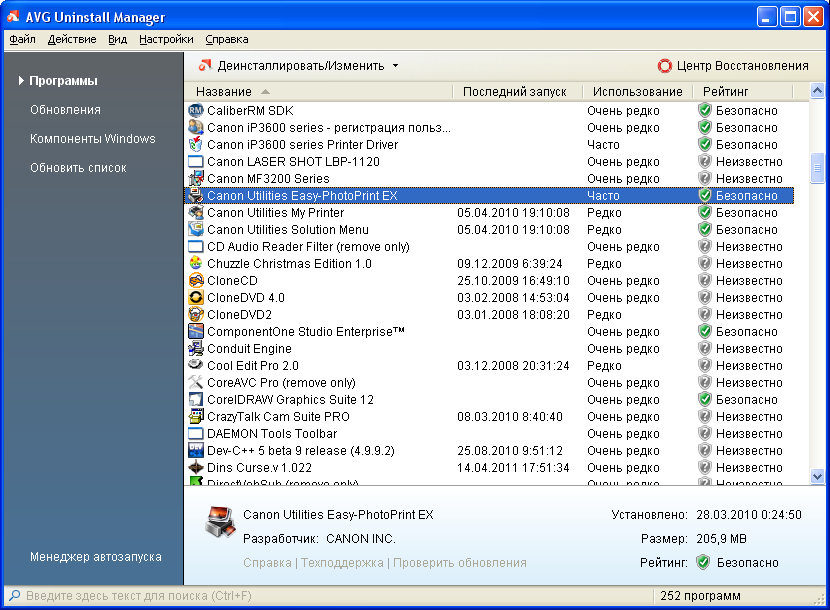Viewport: 830px width, 610px height.
Task: Click developer name CANON INC.
Action: pos(360,539)
